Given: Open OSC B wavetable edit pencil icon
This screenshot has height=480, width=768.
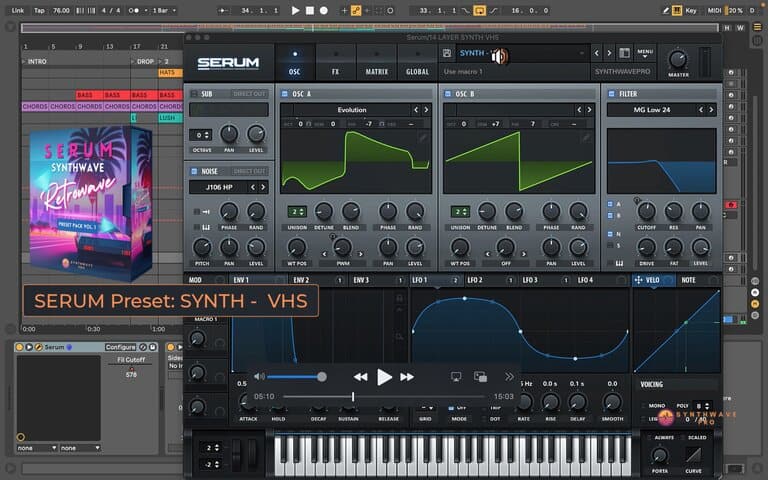Looking at the screenshot, I should tap(585, 138).
